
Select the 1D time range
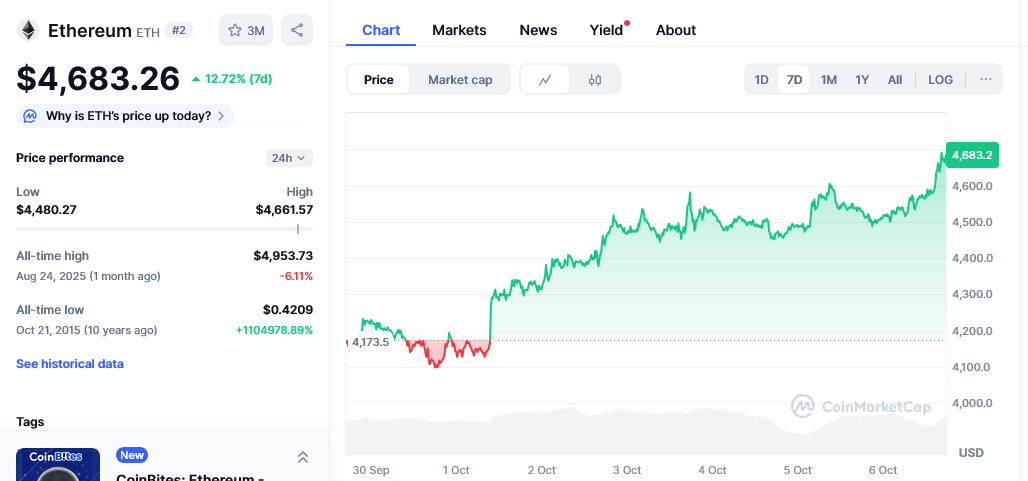(761, 80)
